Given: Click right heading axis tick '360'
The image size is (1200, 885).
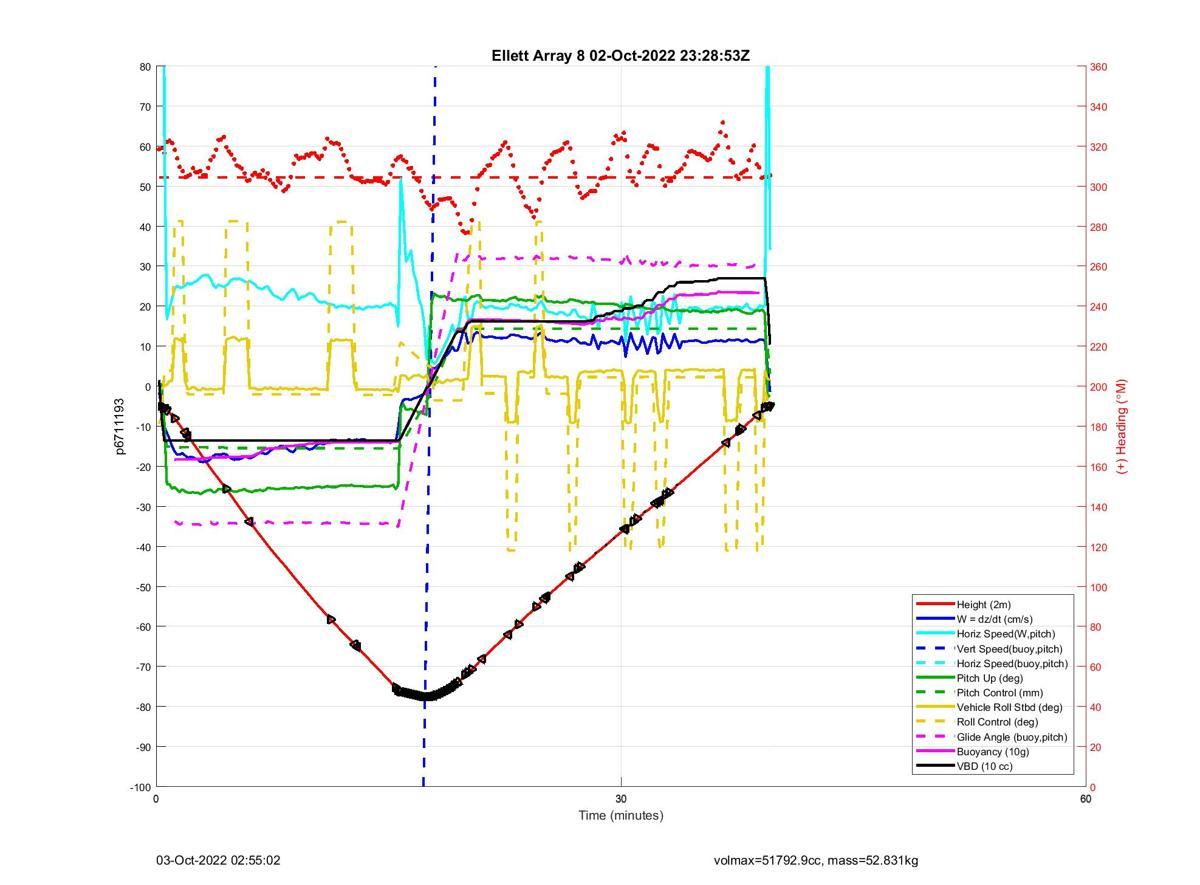Looking at the screenshot, I should pyautogui.click(x=1098, y=67).
